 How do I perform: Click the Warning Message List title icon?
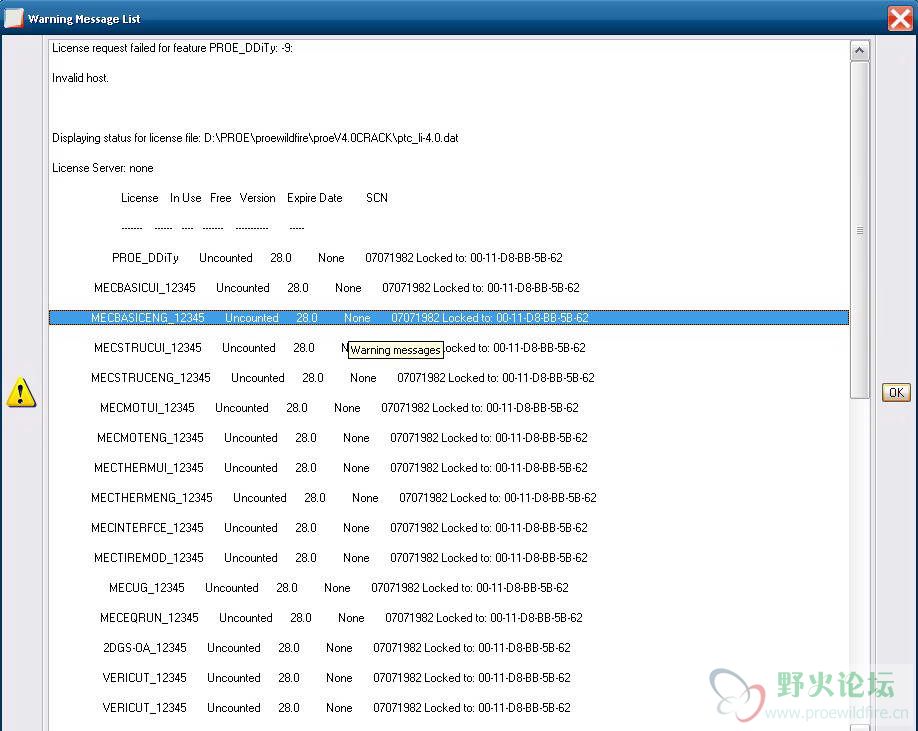pyautogui.click(x=13, y=18)
